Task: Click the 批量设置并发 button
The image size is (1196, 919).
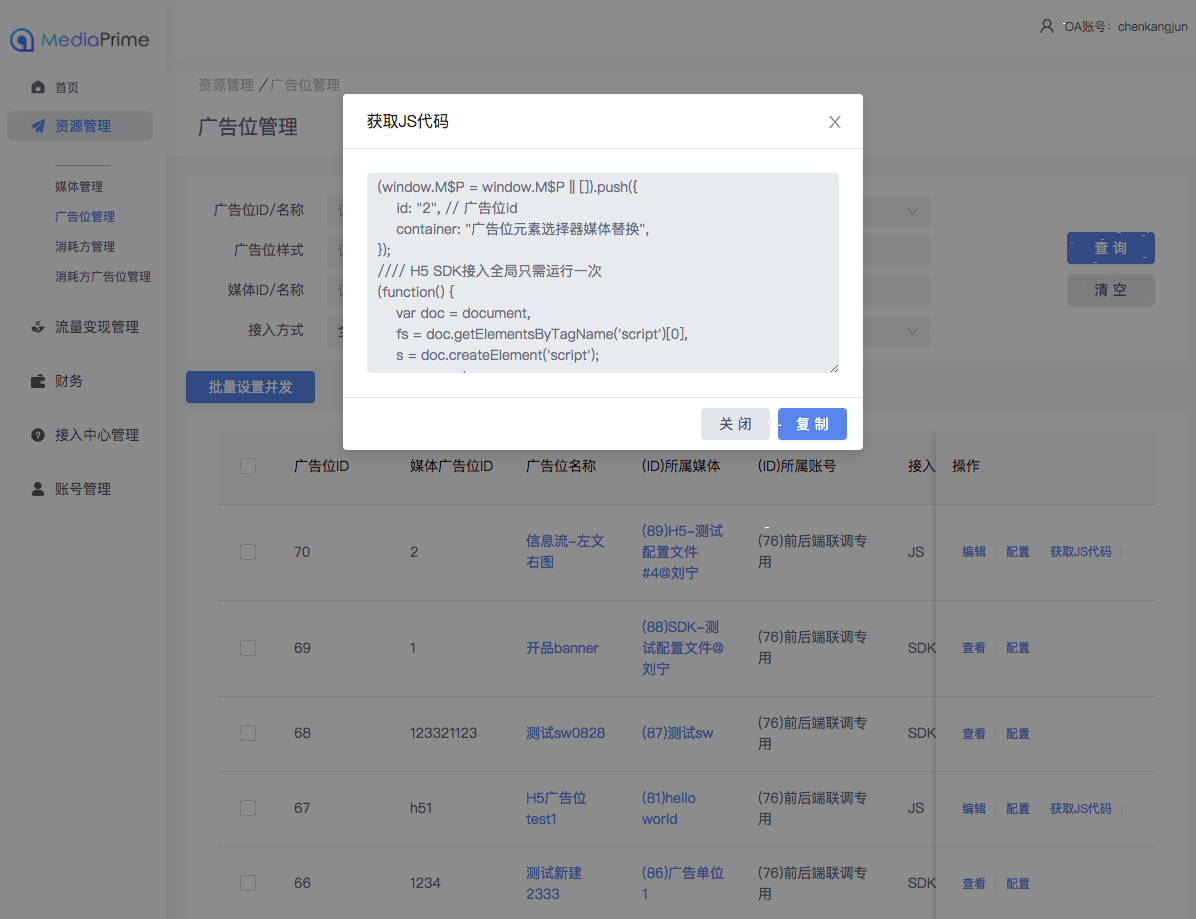Action: click(250, 387)
